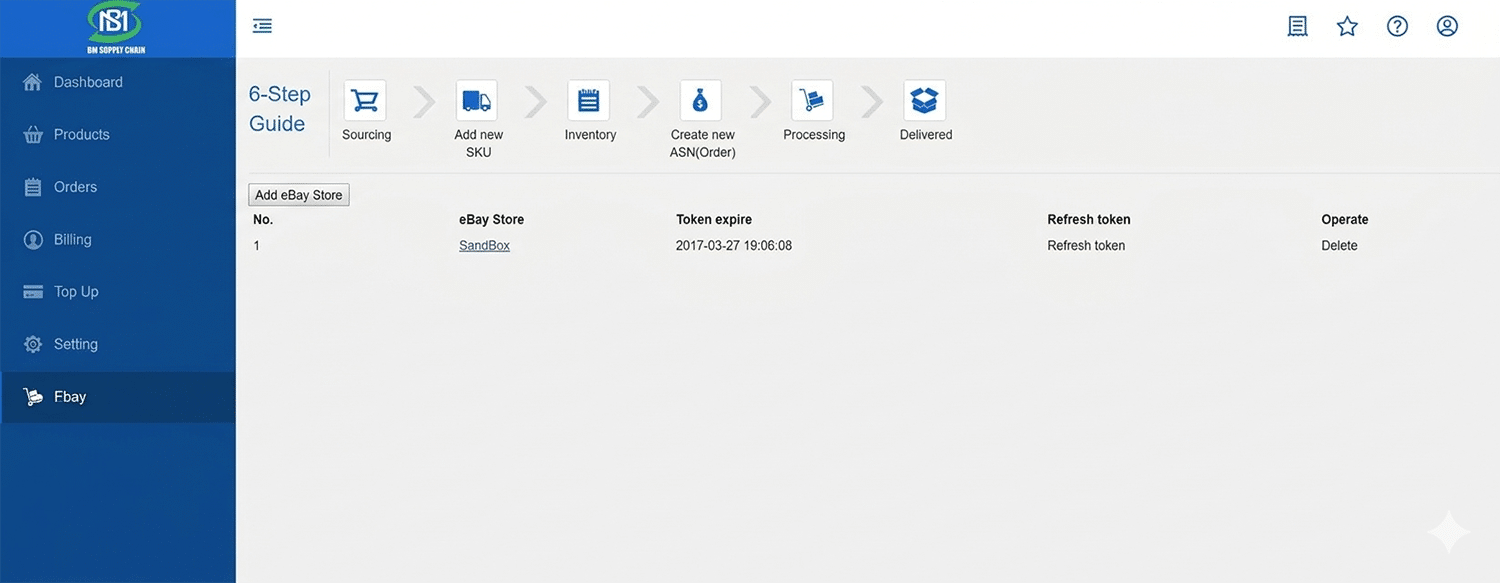Open the user account icon
The width and height of the screenshot is (1500, 583).
[1447, 25]
